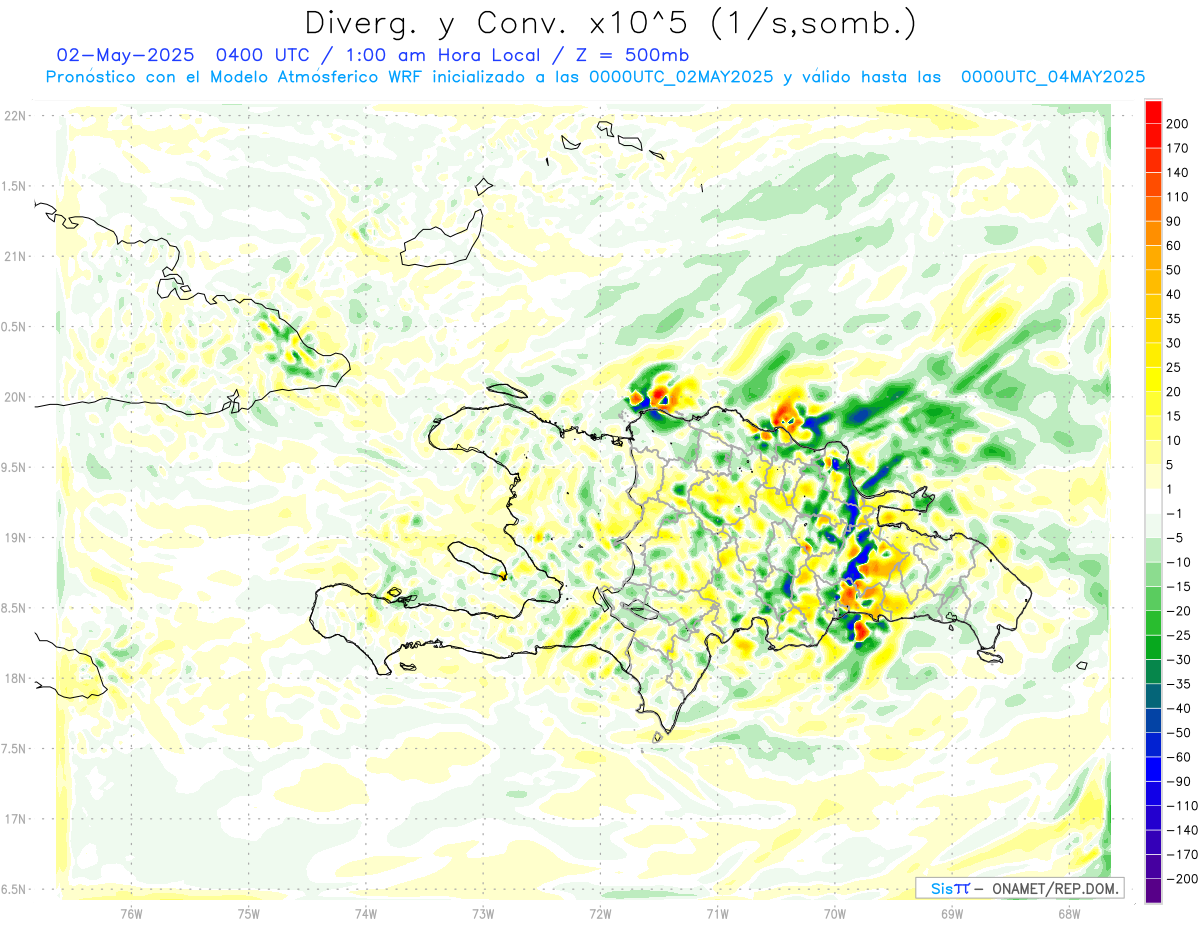This screenshot has width=1200, height=927.
Task: Click the '73W' longitude label
Action: click(483, 914)
